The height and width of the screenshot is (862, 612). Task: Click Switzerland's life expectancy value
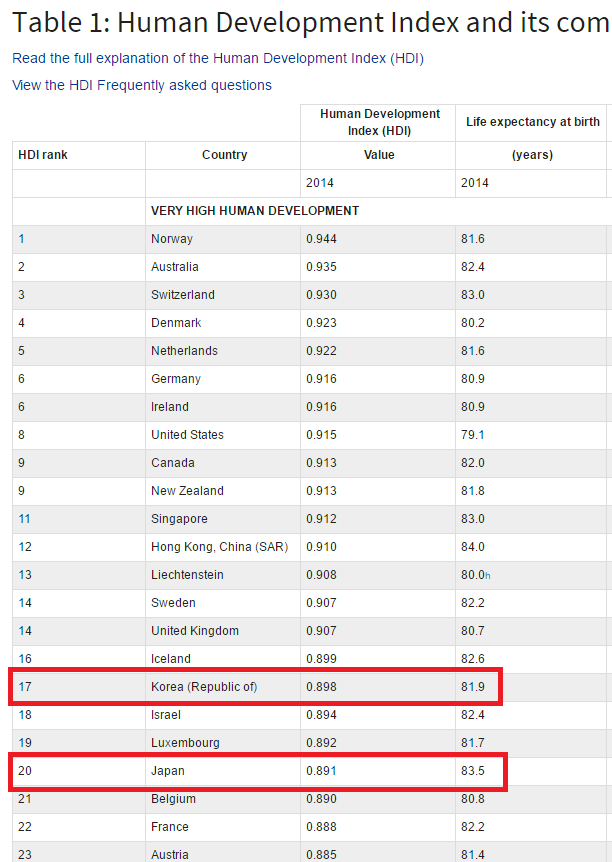[472, 295]
